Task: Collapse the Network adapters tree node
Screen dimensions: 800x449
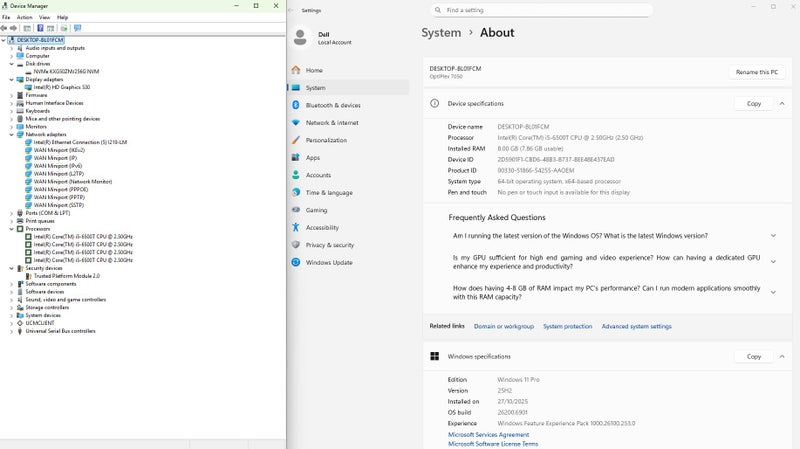Action: point(11,134)
